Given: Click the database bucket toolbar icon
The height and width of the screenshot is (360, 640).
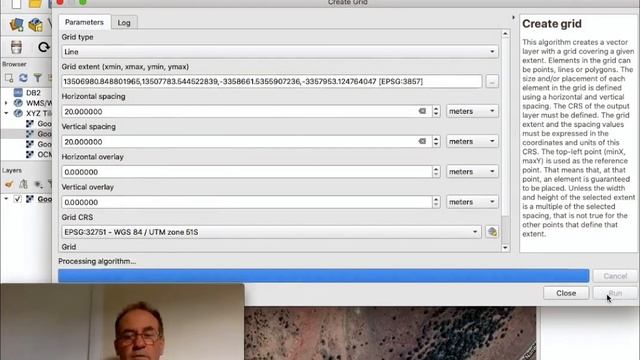Looking at the screenshot, I should (16, 47).
